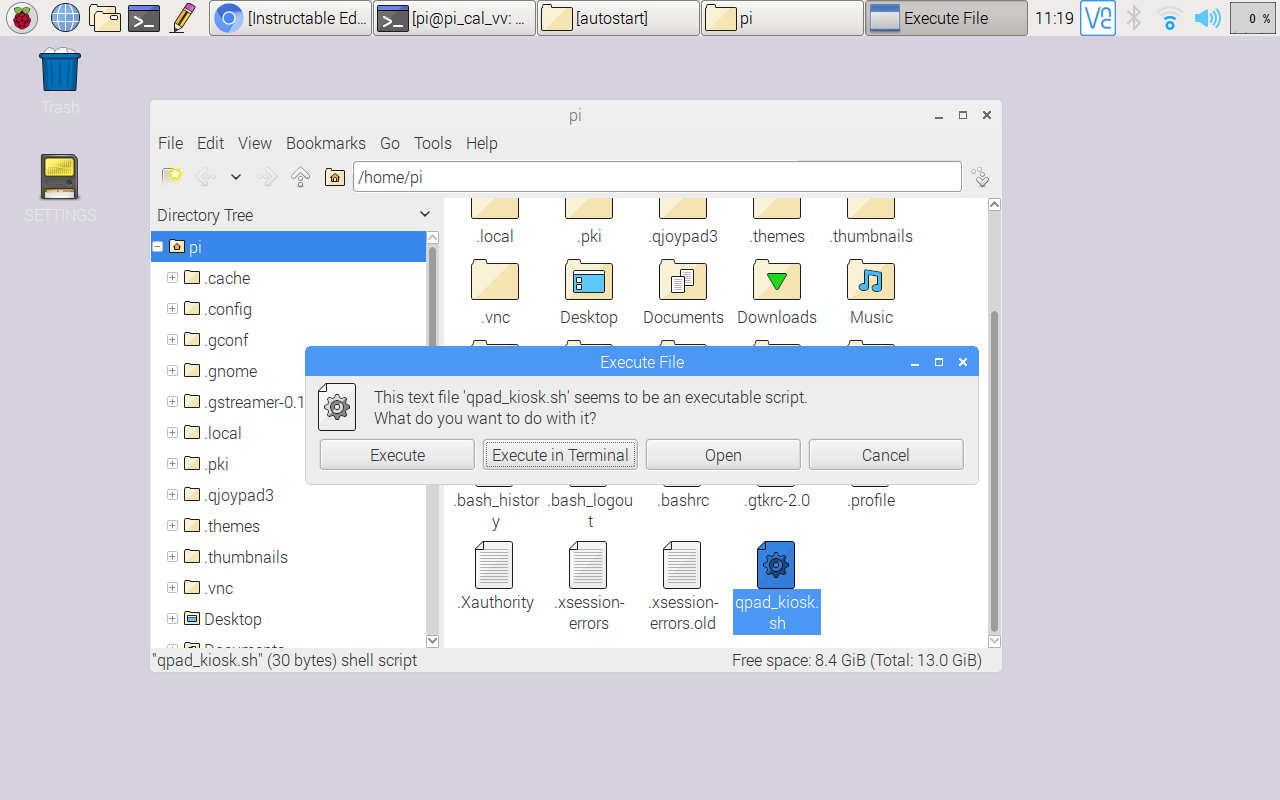Screen dimensions: 1280x800
Task: Open terminal from taskbar launcher
Action: (145, 17)
